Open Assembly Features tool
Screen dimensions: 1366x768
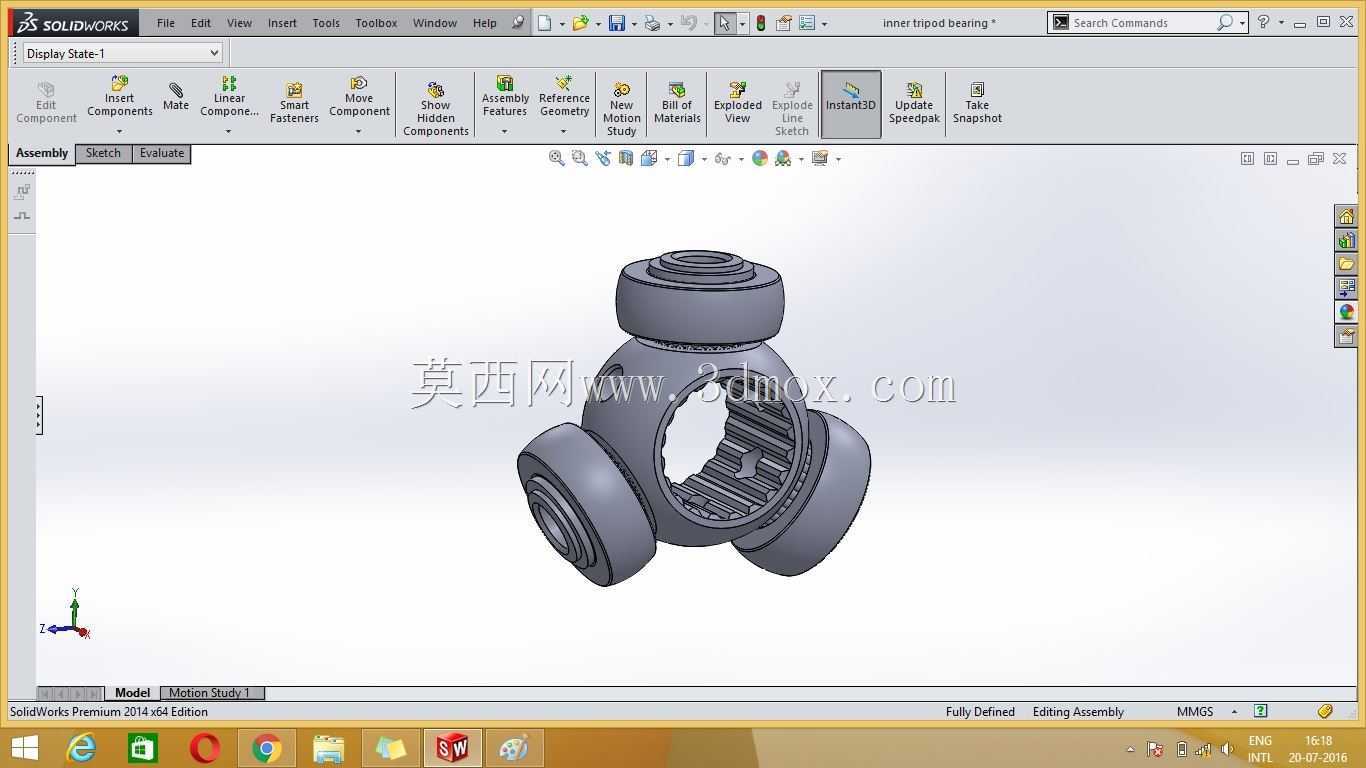point(505,98)
